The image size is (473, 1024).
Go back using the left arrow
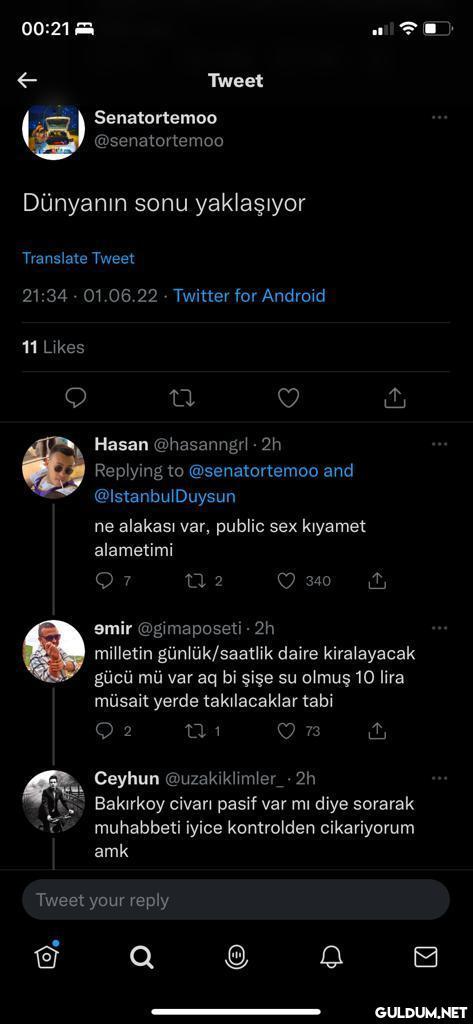[x=27, y=80]
